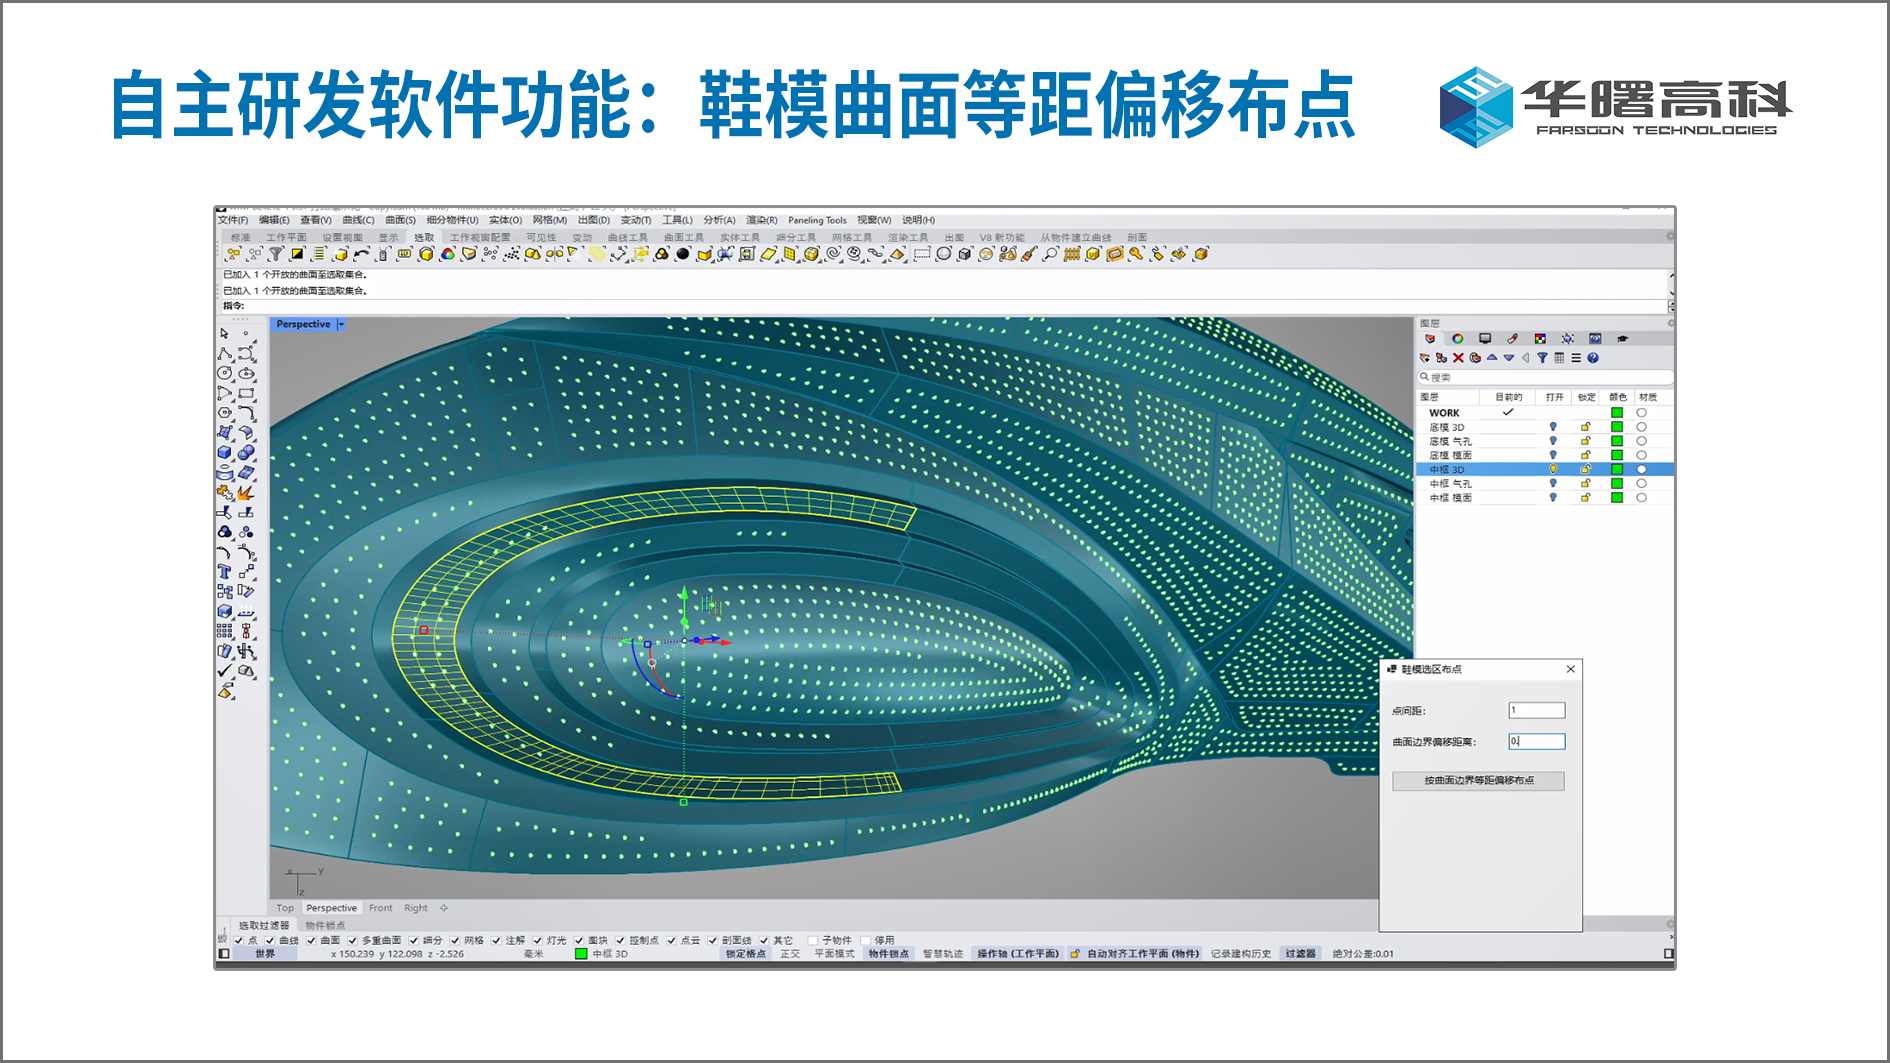
Task: Click the layer filter funnel icon
Action: click(x=1542, y=358)
